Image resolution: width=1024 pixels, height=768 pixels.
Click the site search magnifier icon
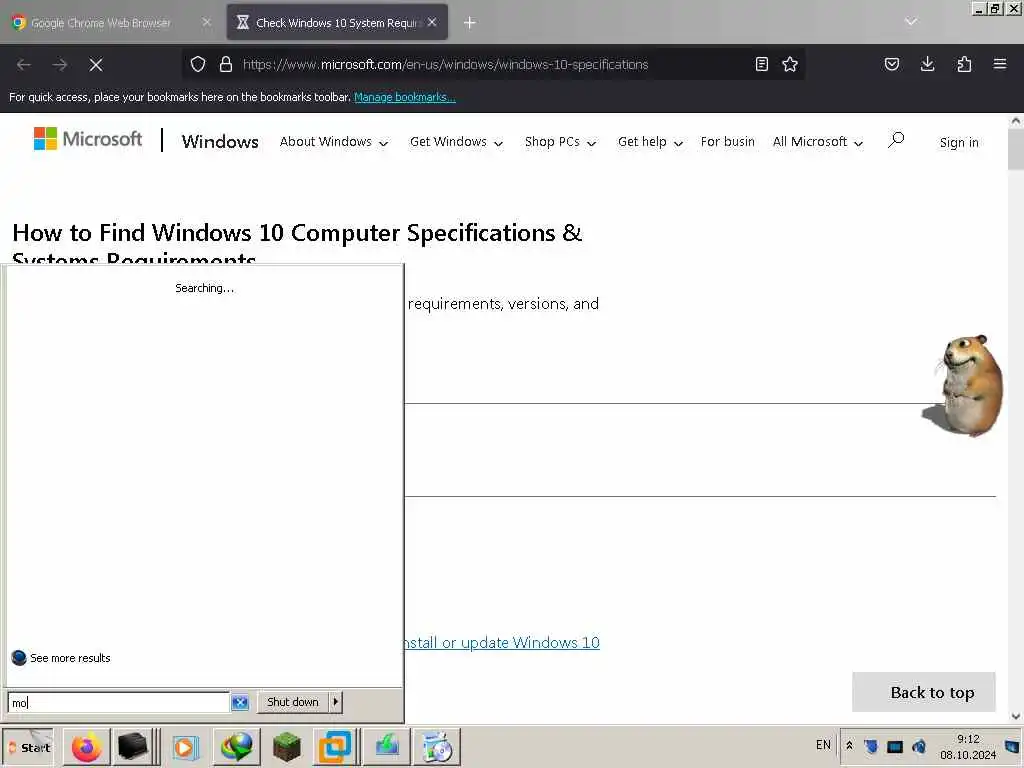[896, 140]
